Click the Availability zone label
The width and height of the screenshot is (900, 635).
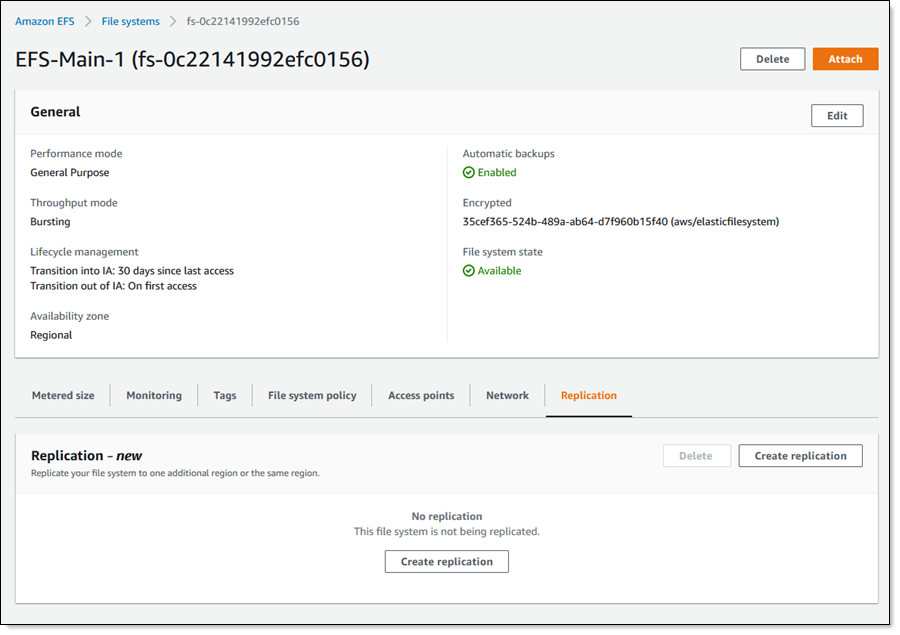(69, 316)
